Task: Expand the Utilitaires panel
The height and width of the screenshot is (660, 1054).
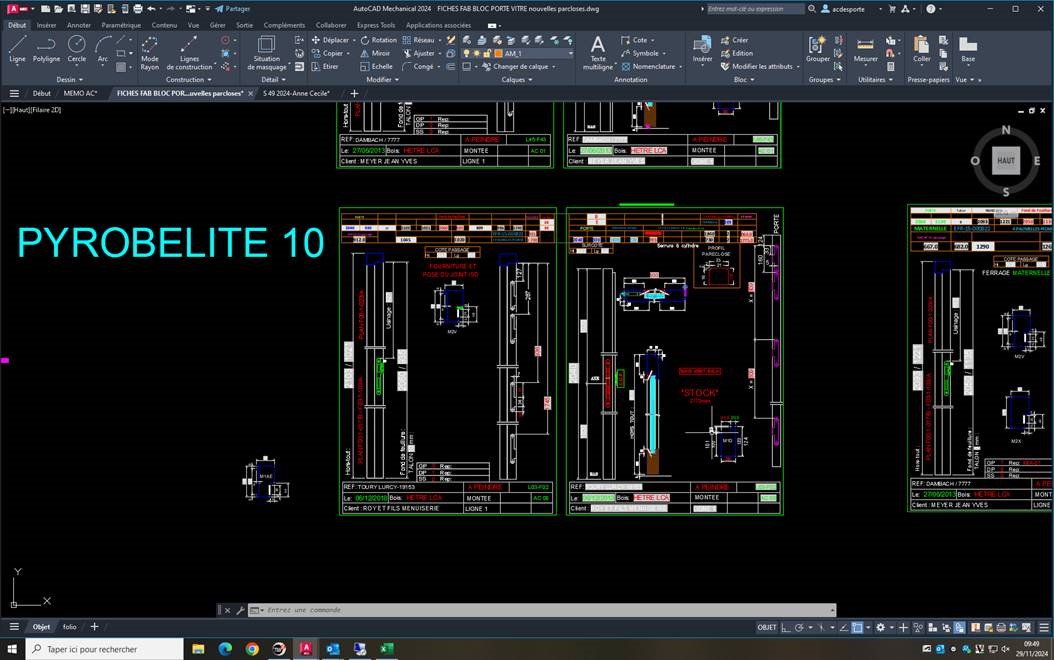Action: 875,79
